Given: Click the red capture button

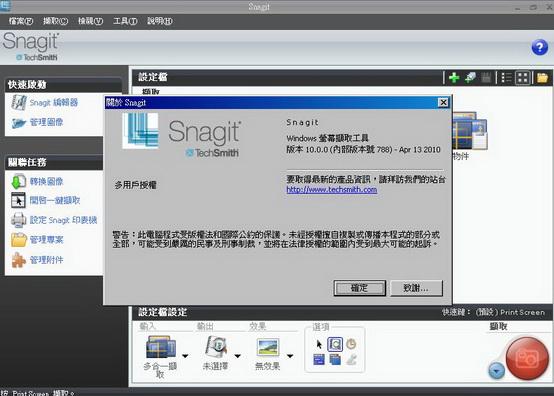Looking at the screenshot, I should 527,358.
